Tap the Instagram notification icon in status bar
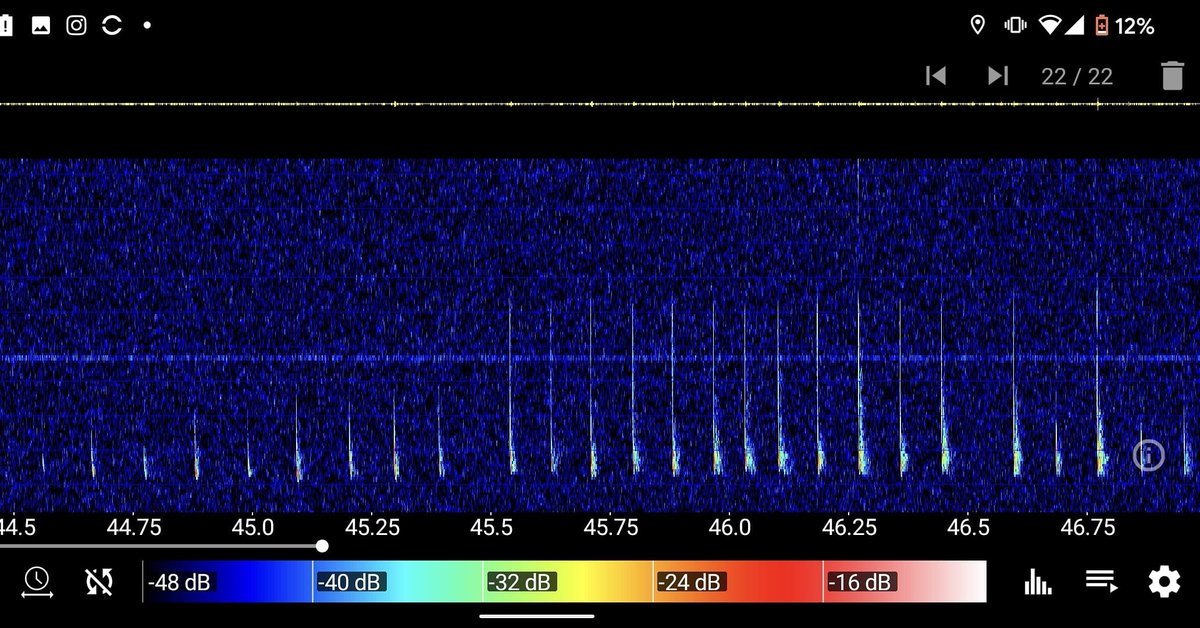 click(76, 26)
